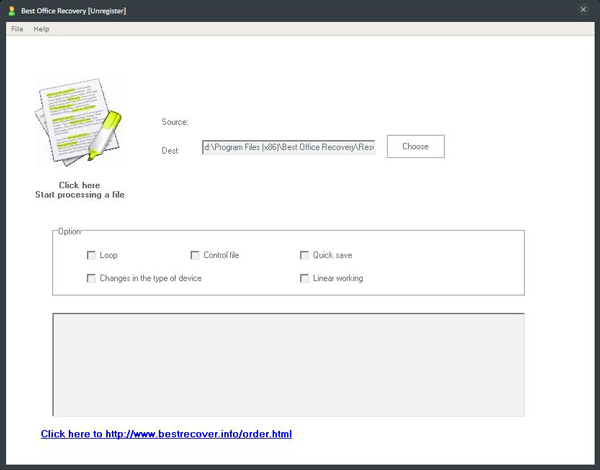
Task: Open the Help menu
Action: pyautogui.click(x=41, y=29)
